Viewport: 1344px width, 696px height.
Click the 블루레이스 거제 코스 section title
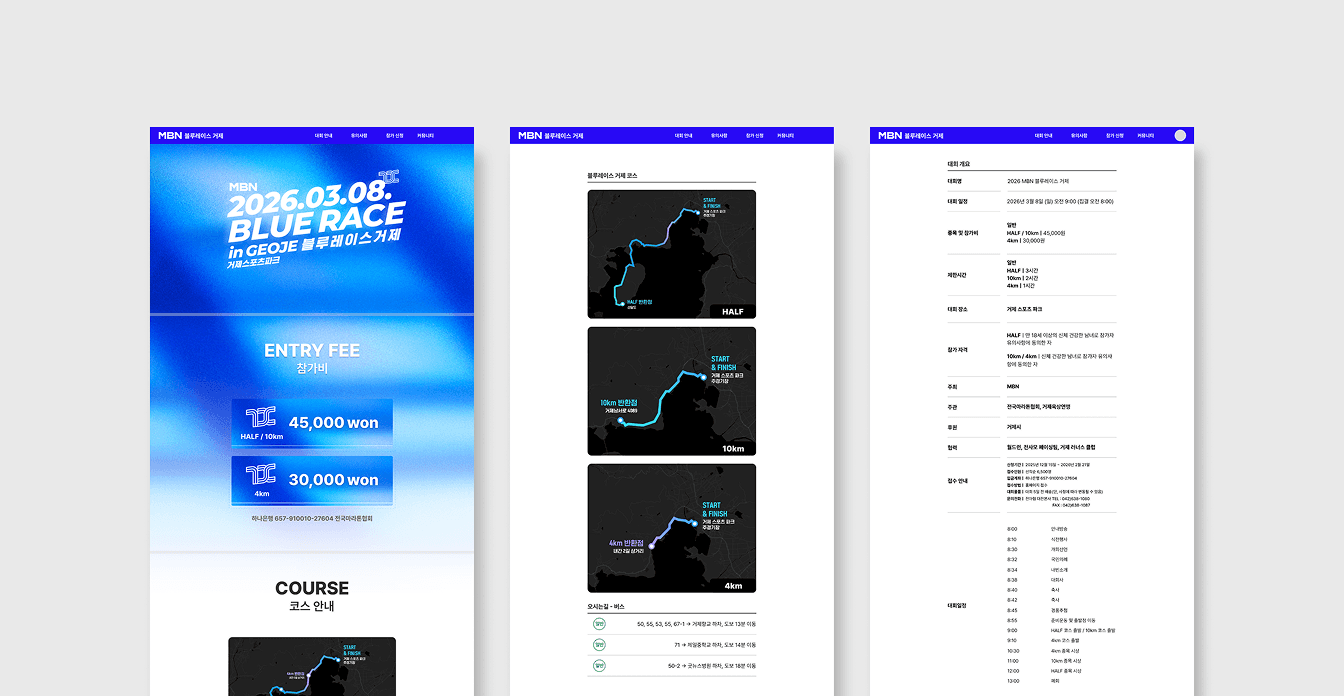pyautogui.click(x=612, y=176)
